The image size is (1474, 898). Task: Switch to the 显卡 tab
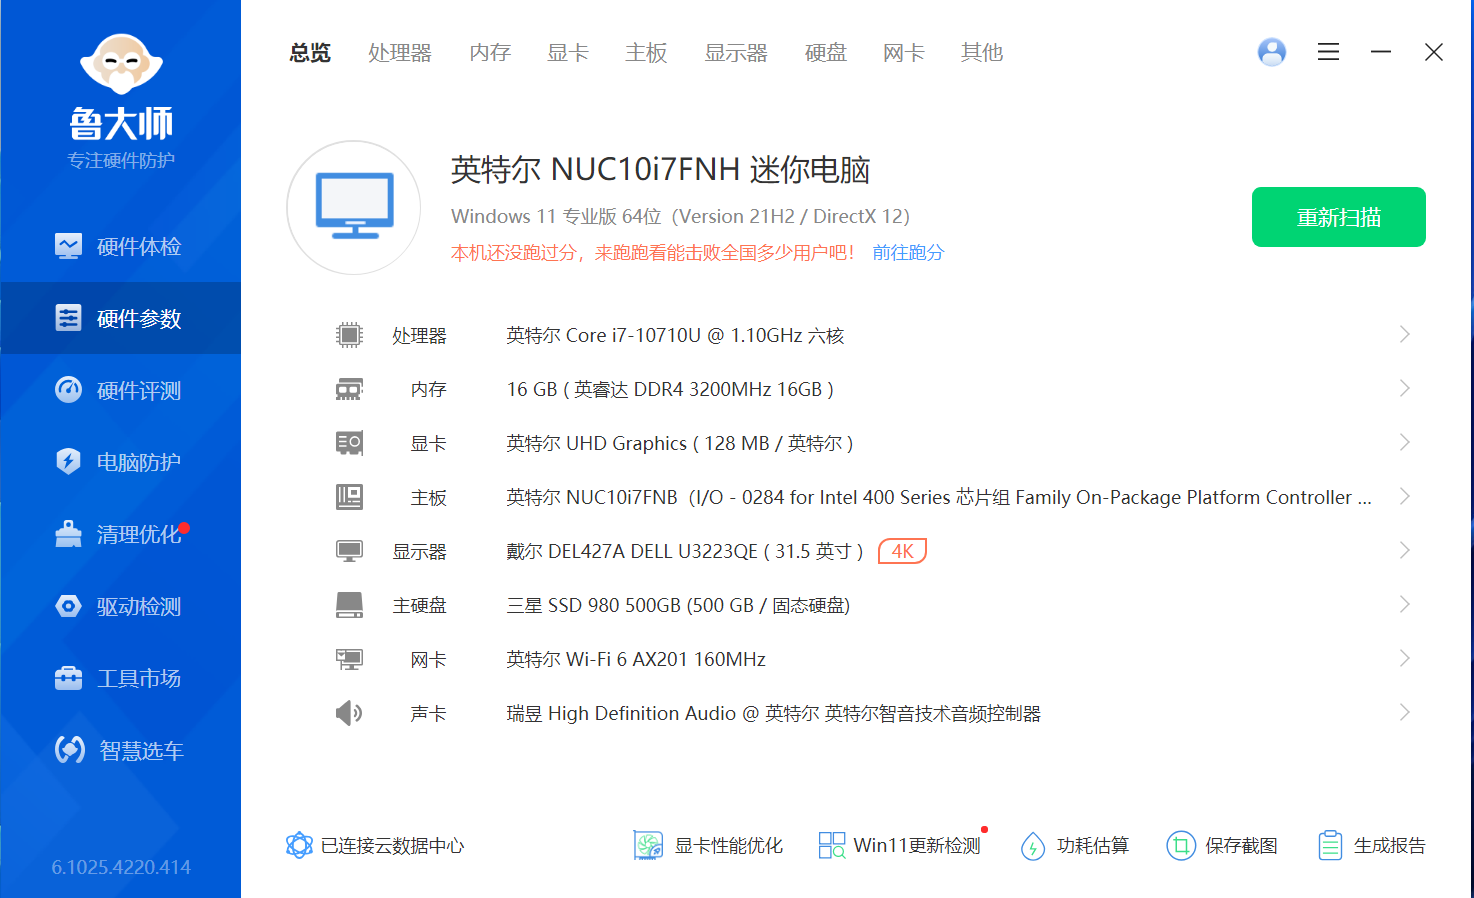pos(568,53)
